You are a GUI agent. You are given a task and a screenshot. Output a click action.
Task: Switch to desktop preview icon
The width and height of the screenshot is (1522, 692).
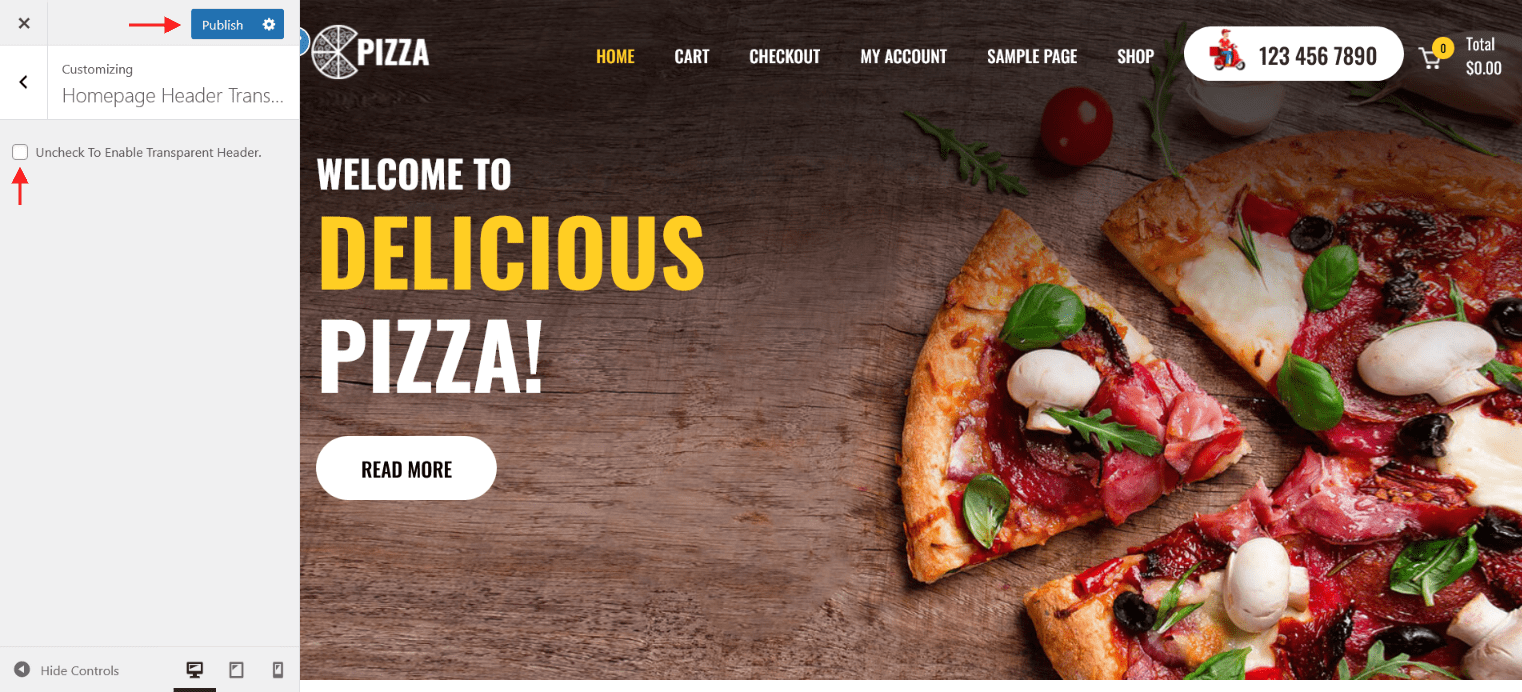coord(195,670)
